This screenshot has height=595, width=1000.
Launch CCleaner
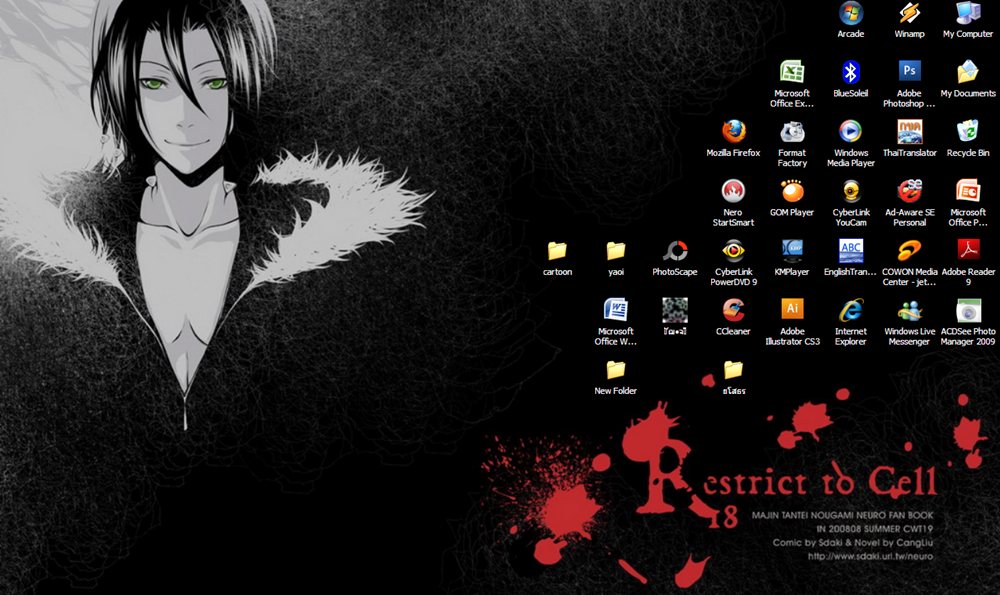click(x=733, y=309)
